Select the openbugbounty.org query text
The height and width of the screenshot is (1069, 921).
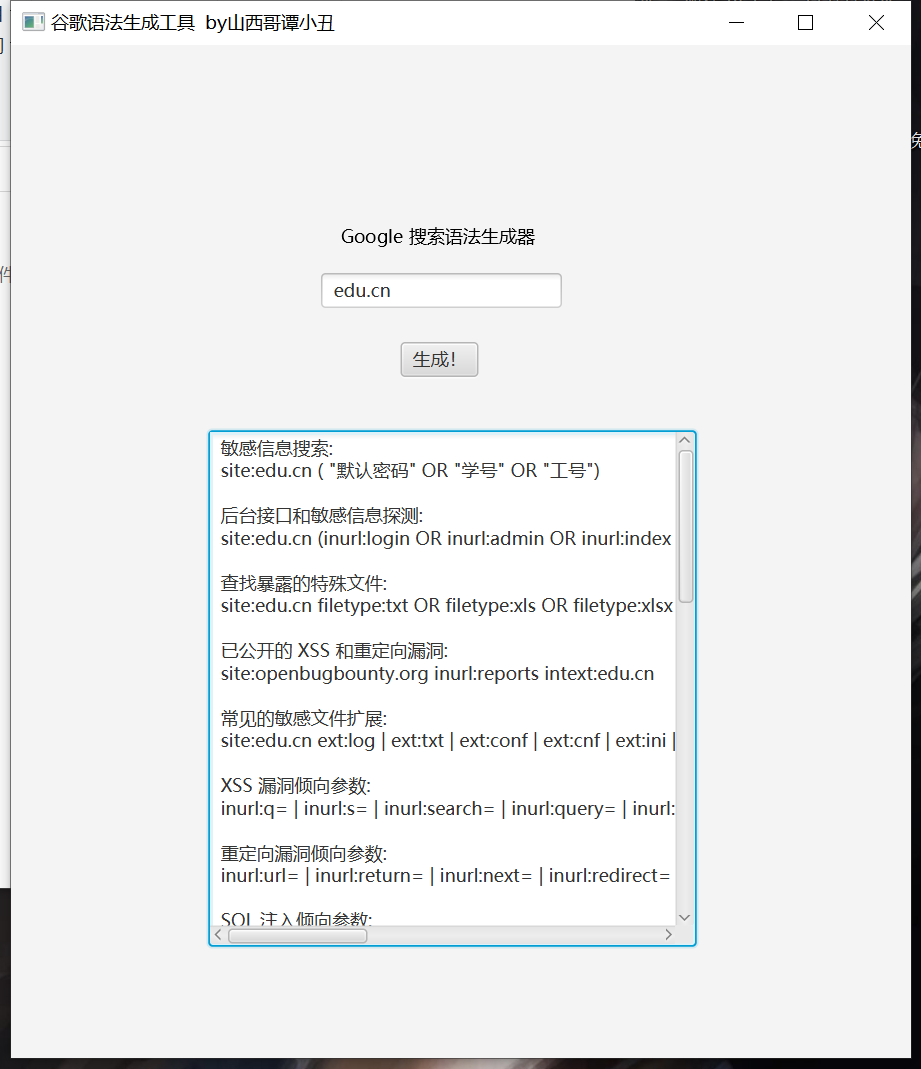tap(435, 673)
